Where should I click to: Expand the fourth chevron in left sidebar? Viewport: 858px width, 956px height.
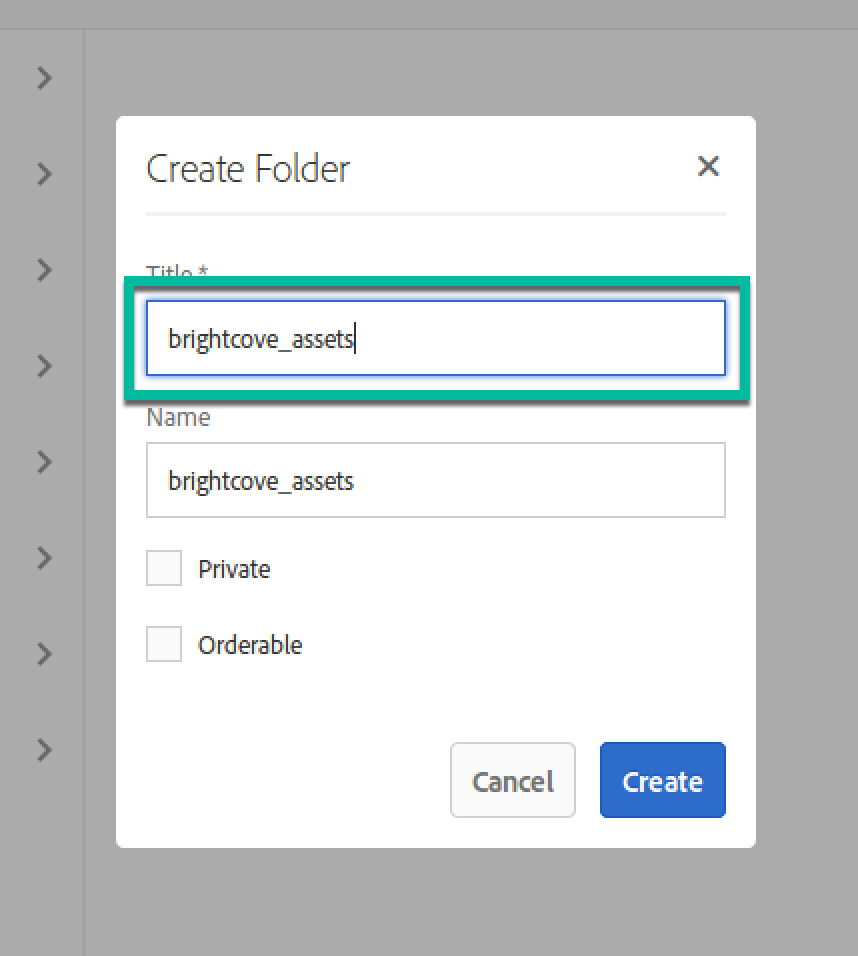coord(44,366)
